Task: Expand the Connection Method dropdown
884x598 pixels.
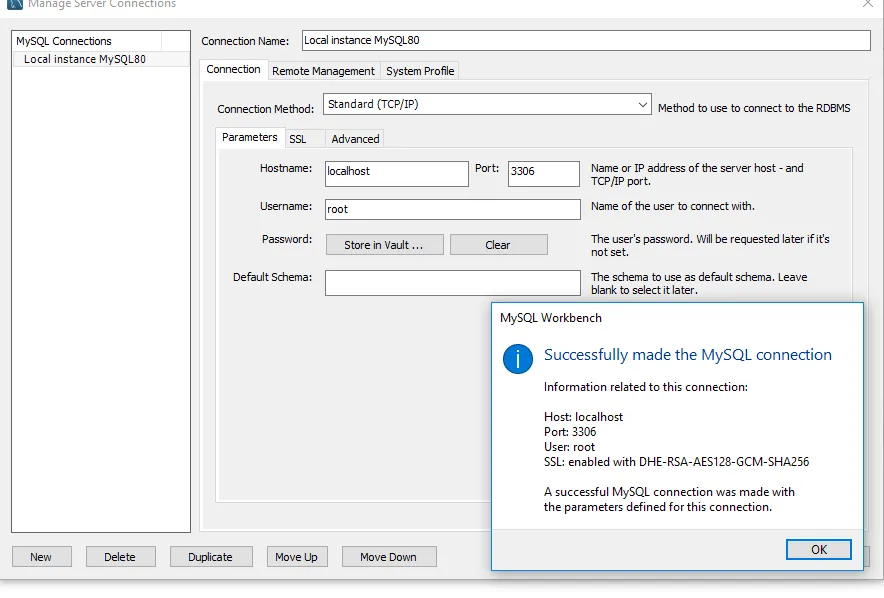Action: tap(643, 105)
